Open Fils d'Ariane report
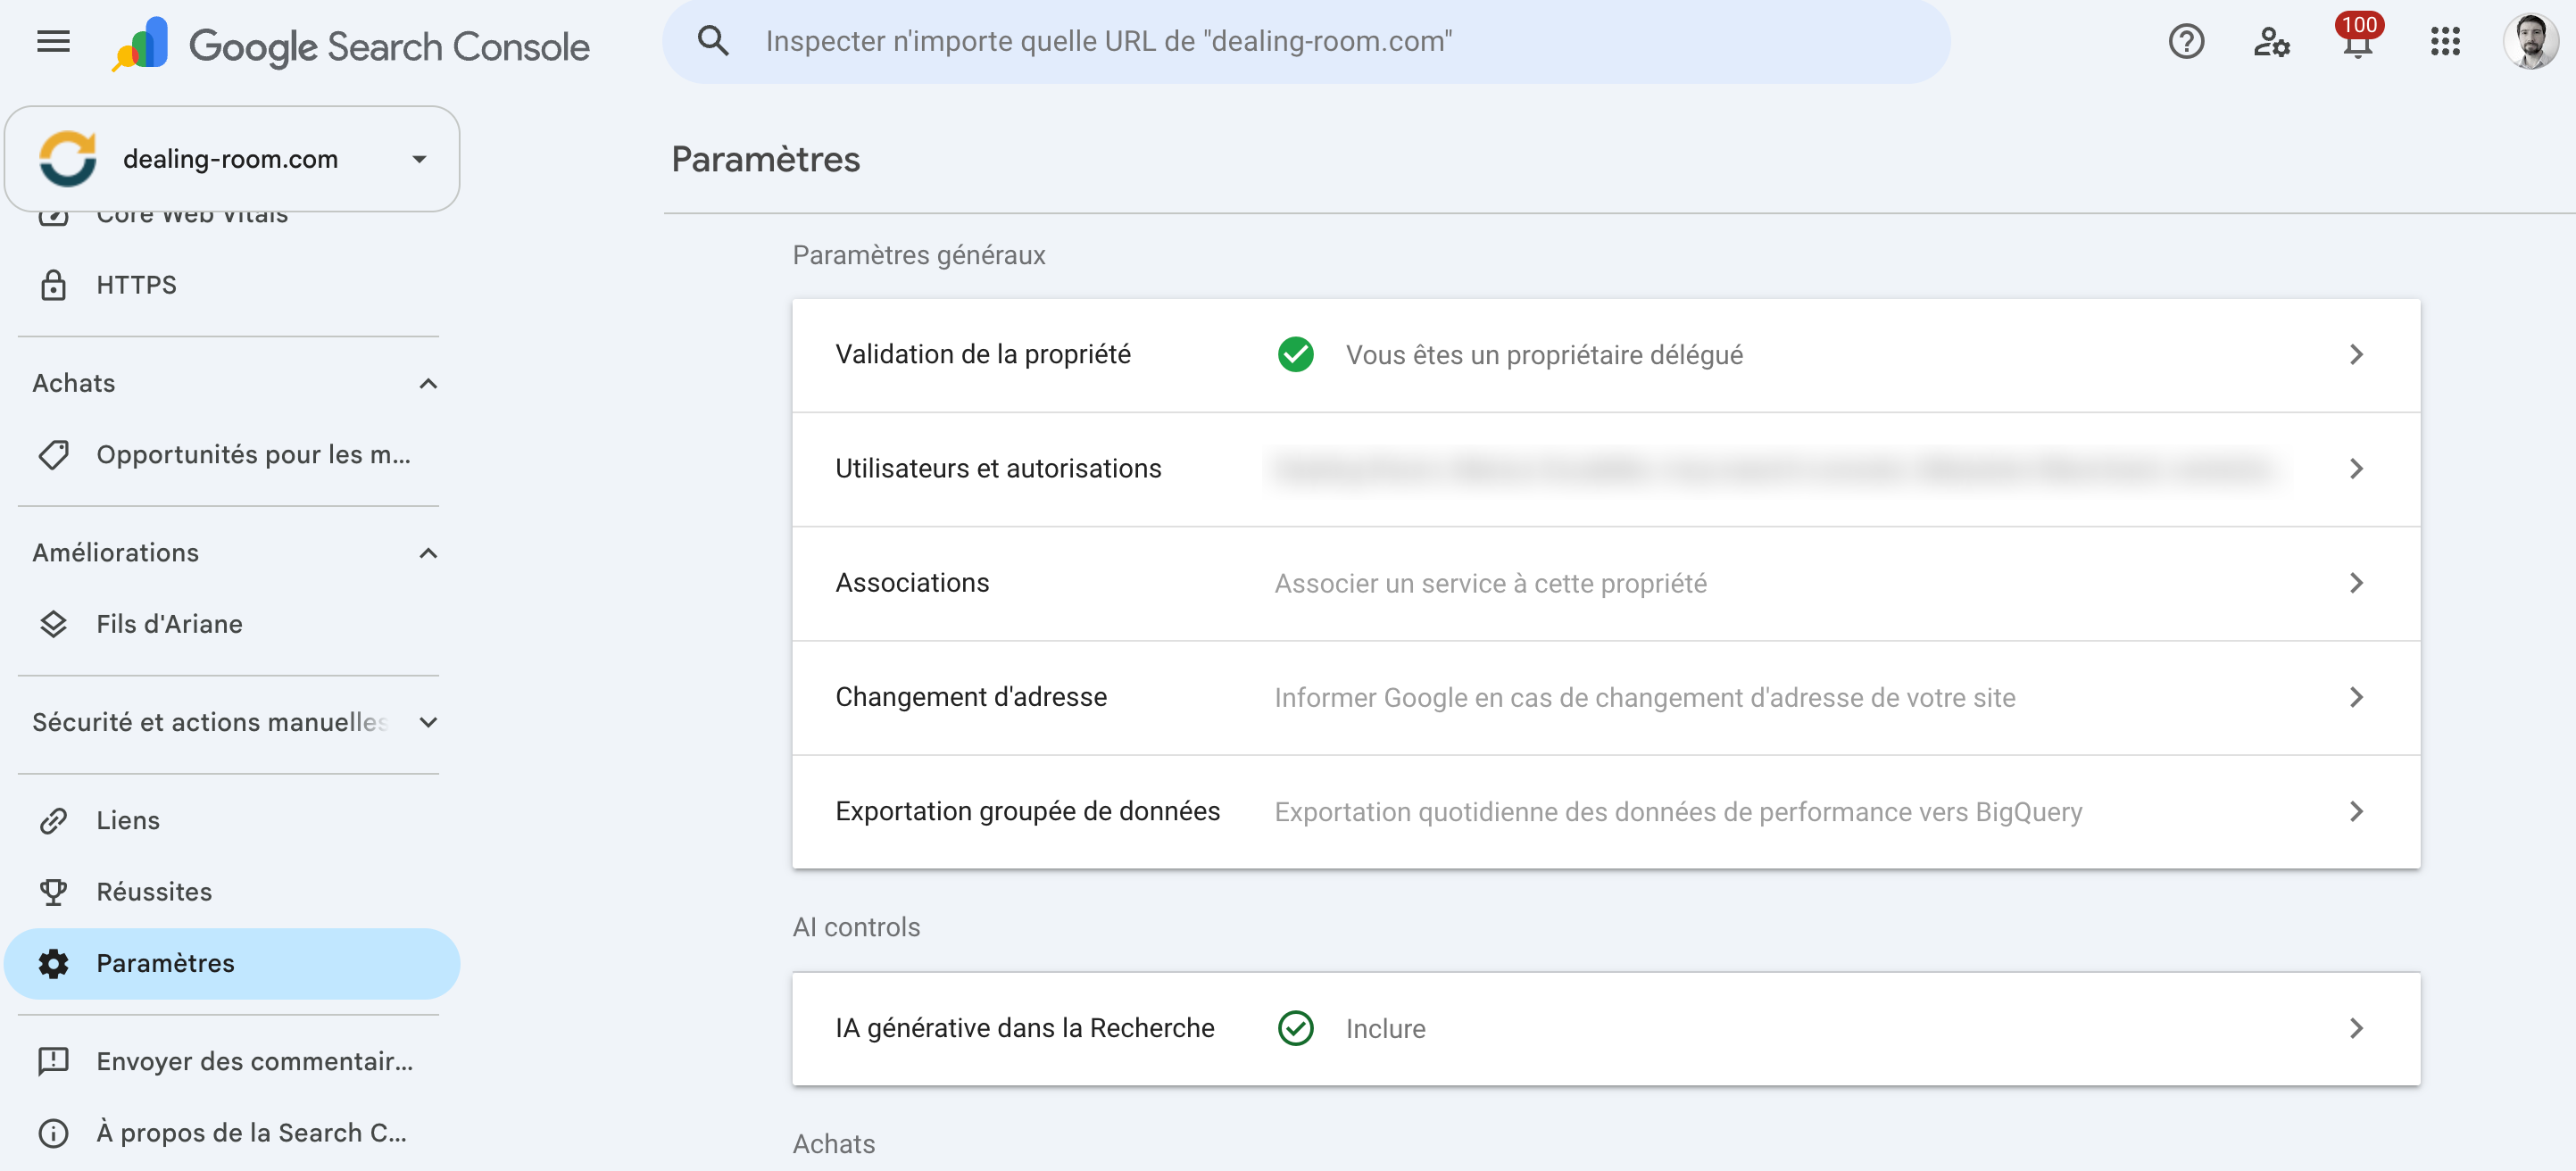 [x=232, y=625]
